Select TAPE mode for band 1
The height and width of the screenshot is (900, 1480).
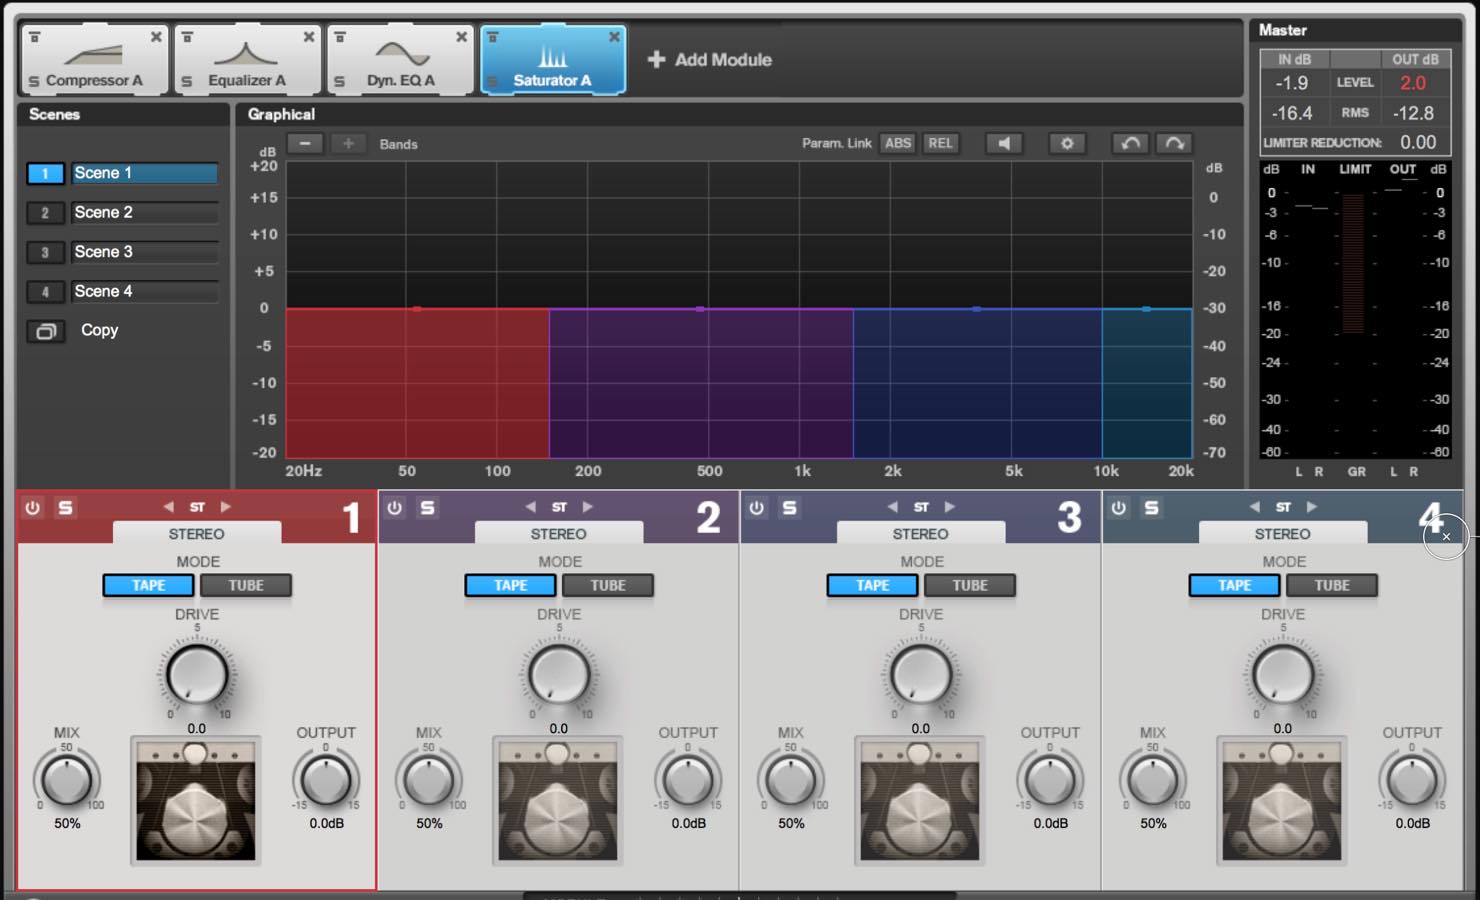point(149,585)
